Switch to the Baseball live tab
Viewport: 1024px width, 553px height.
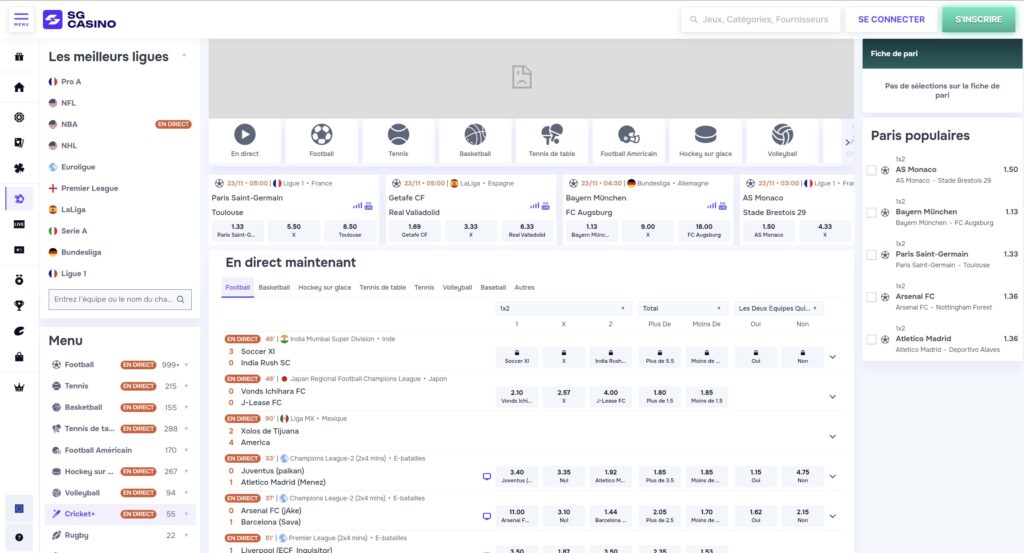tap(493, 287)
